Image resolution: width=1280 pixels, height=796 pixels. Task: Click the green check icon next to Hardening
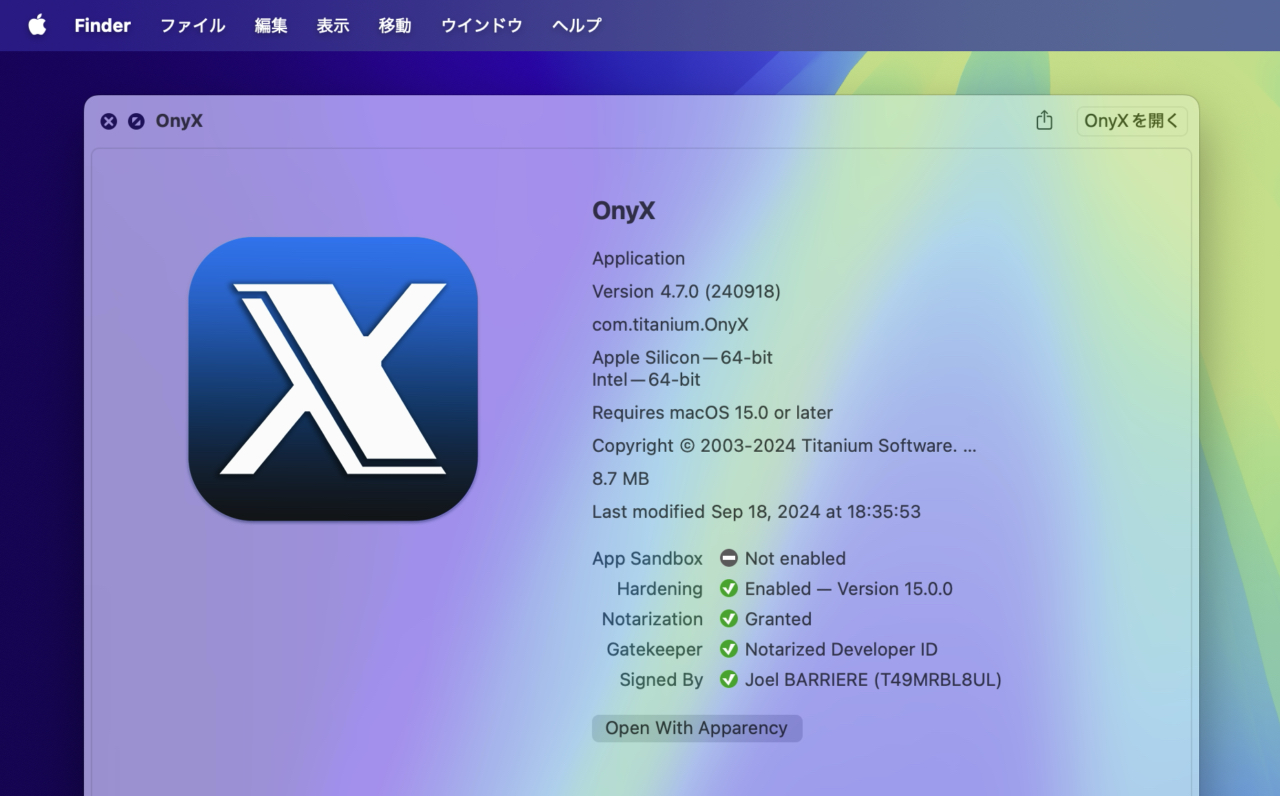coord(729,589)
